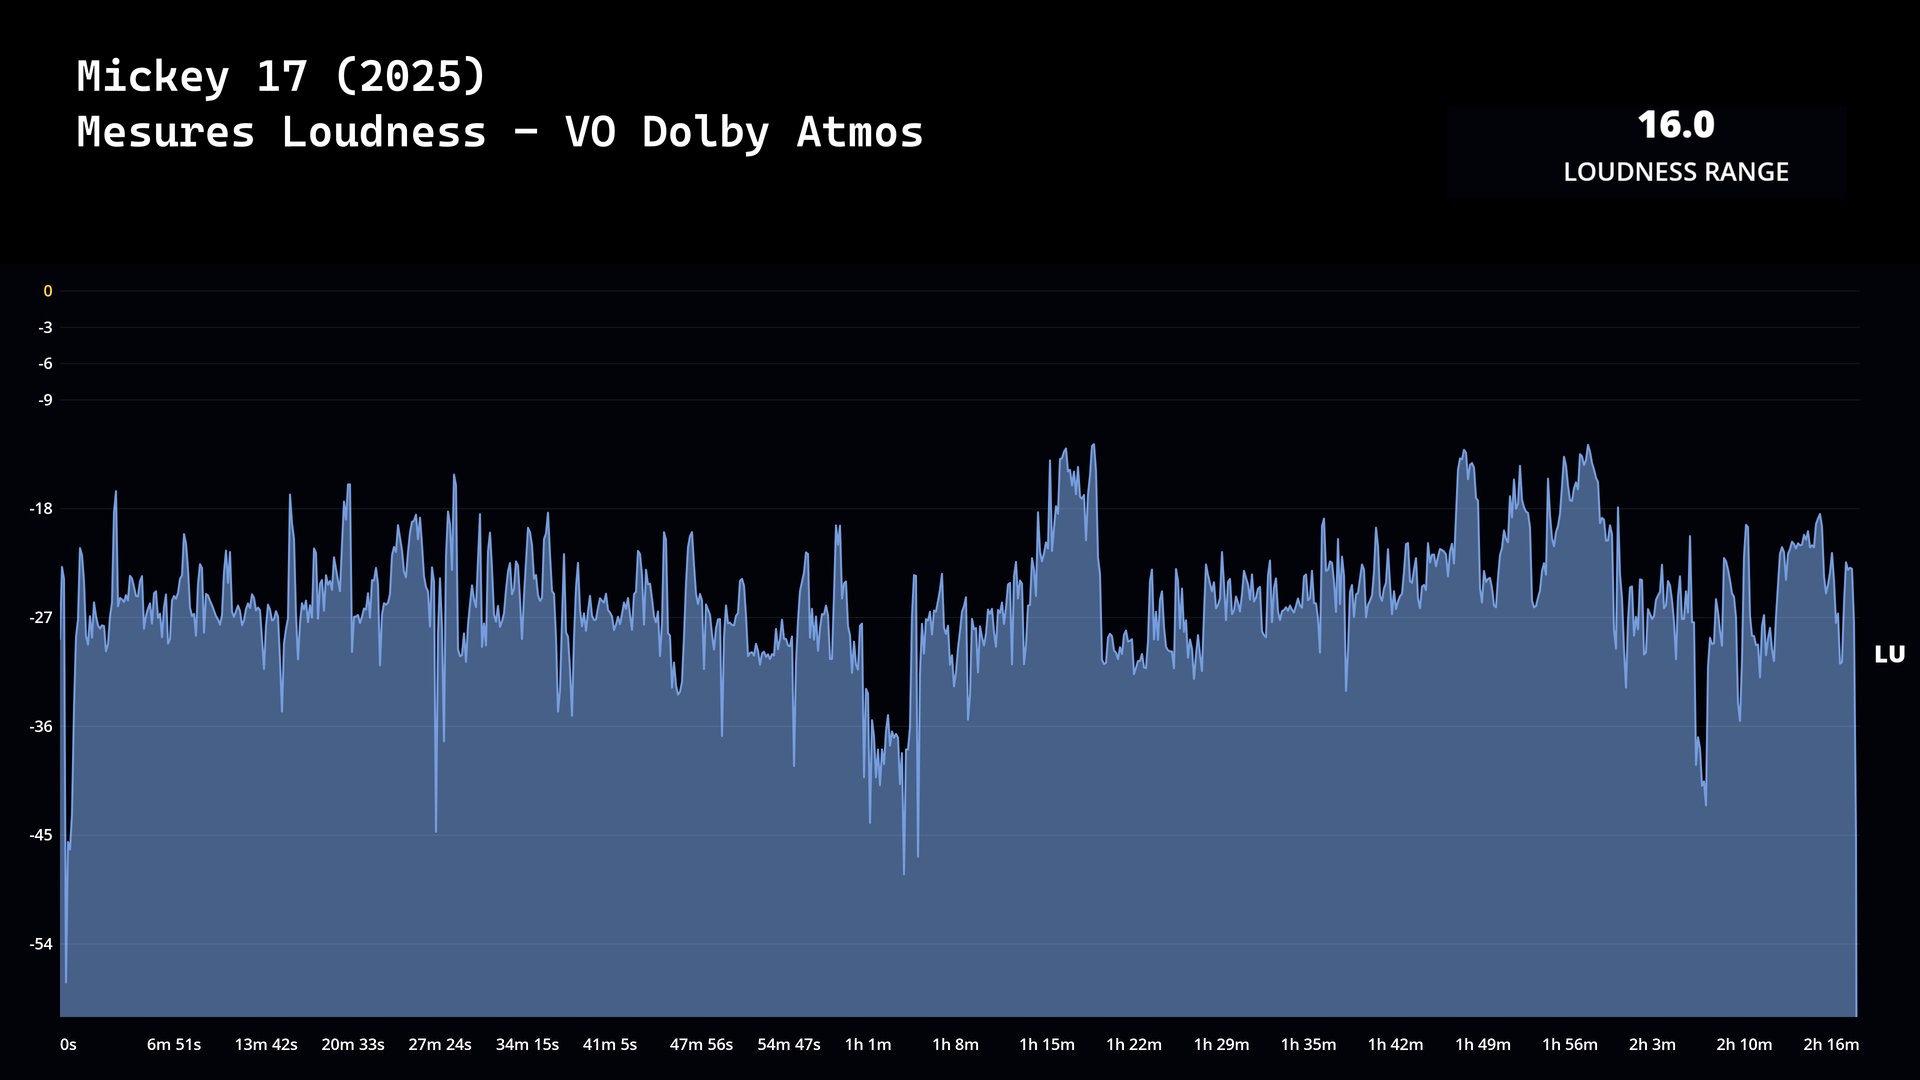
Task: Click the -6 y-axis label
Action: pos(45,364)
